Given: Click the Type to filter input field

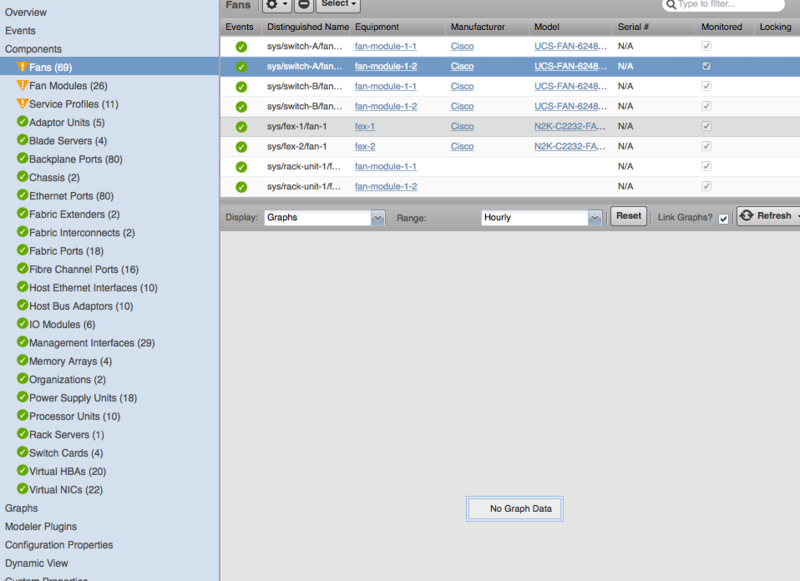Looking at the screenshot, I should tap(723, 5).
